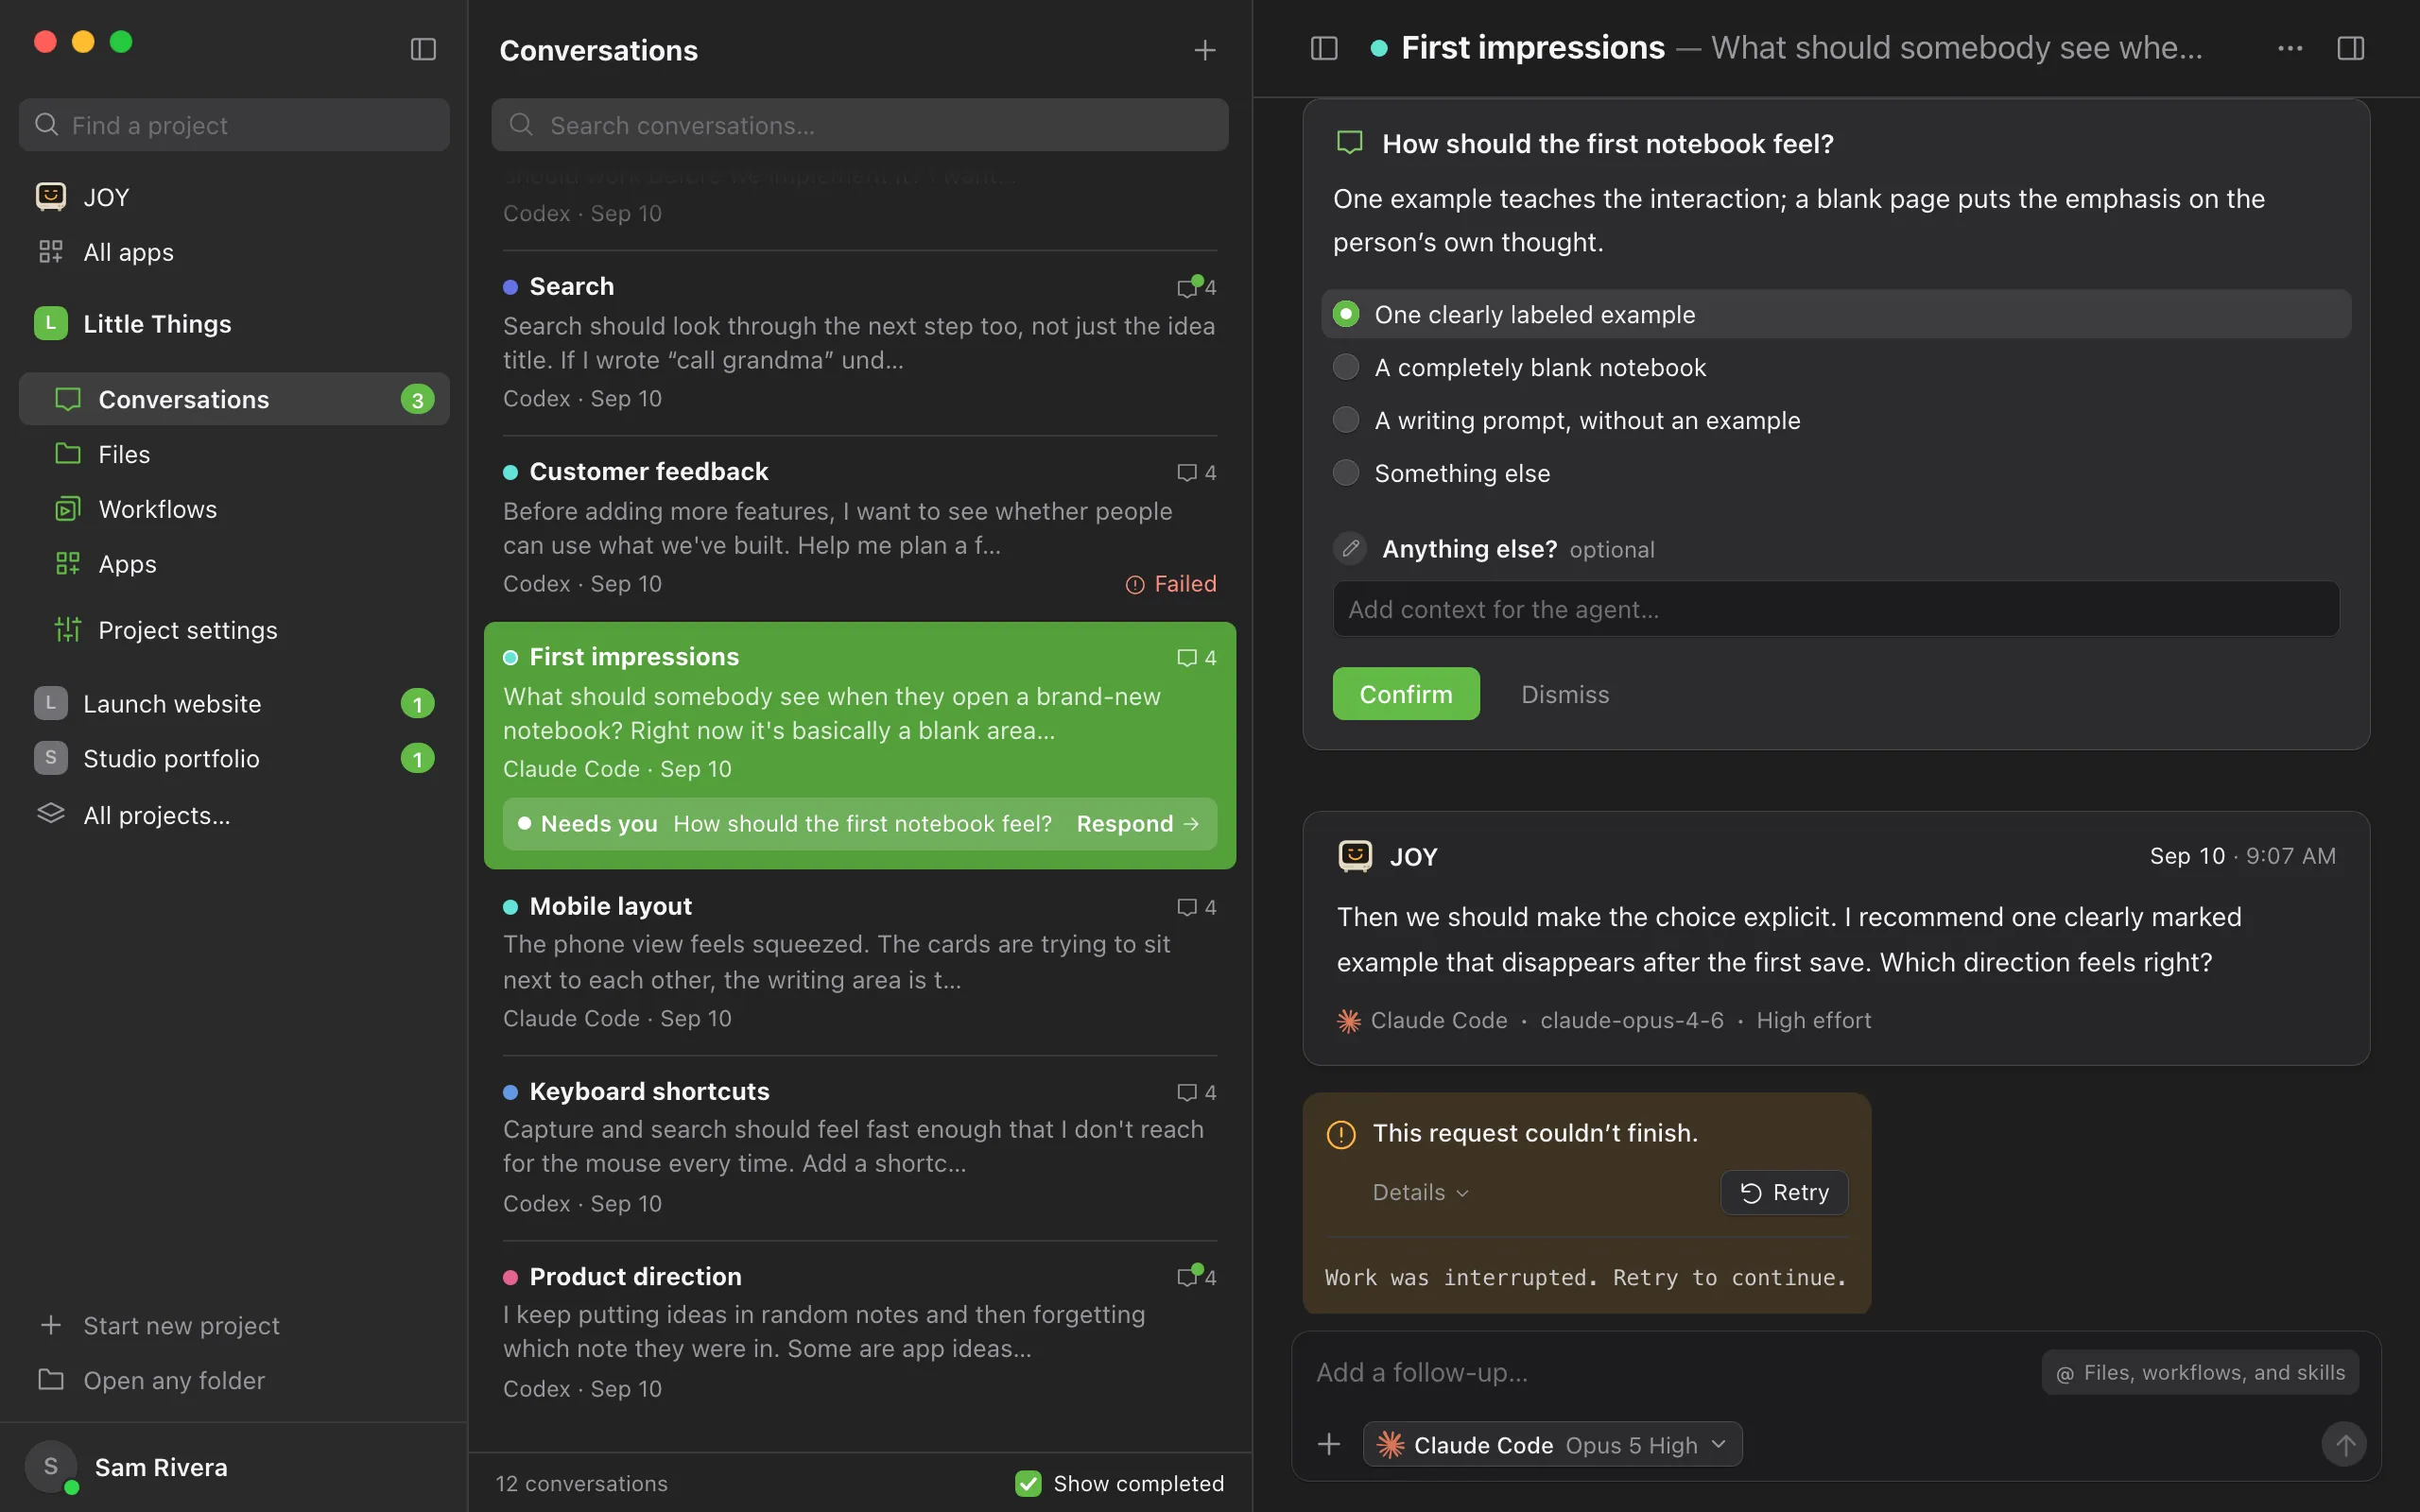Click the Open any folder icon
The height and width of the screenshot is (1512, 2420).
tap(51, 1380)
